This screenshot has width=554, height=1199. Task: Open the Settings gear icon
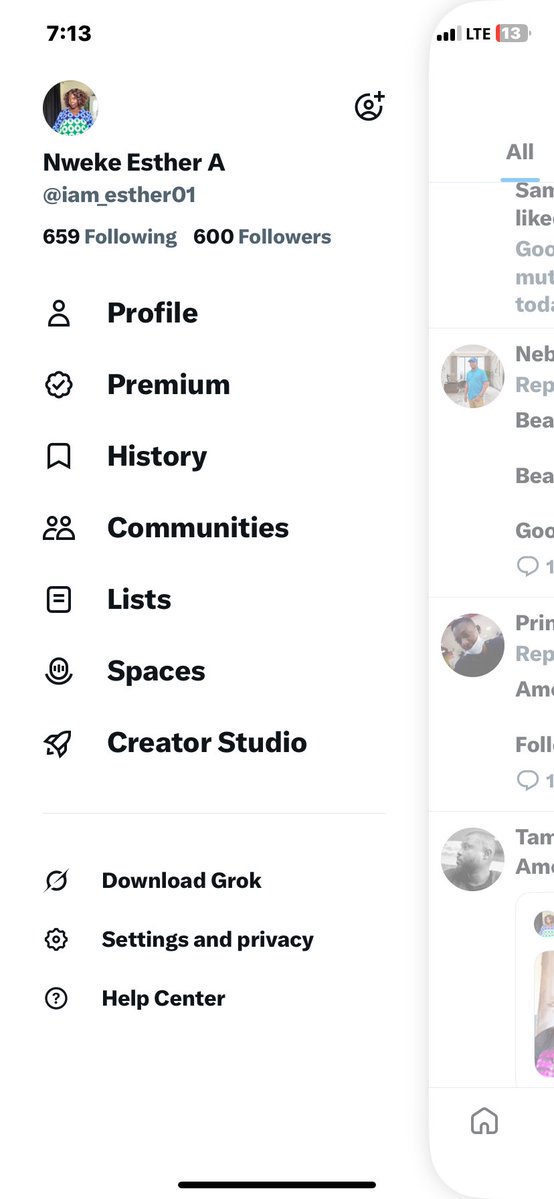coord(56,940)
